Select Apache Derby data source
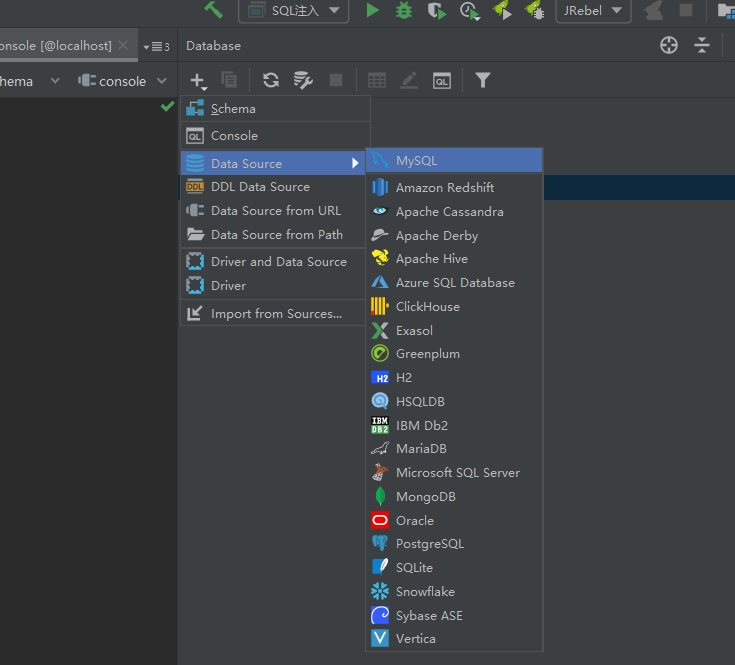 click(454, 235)
